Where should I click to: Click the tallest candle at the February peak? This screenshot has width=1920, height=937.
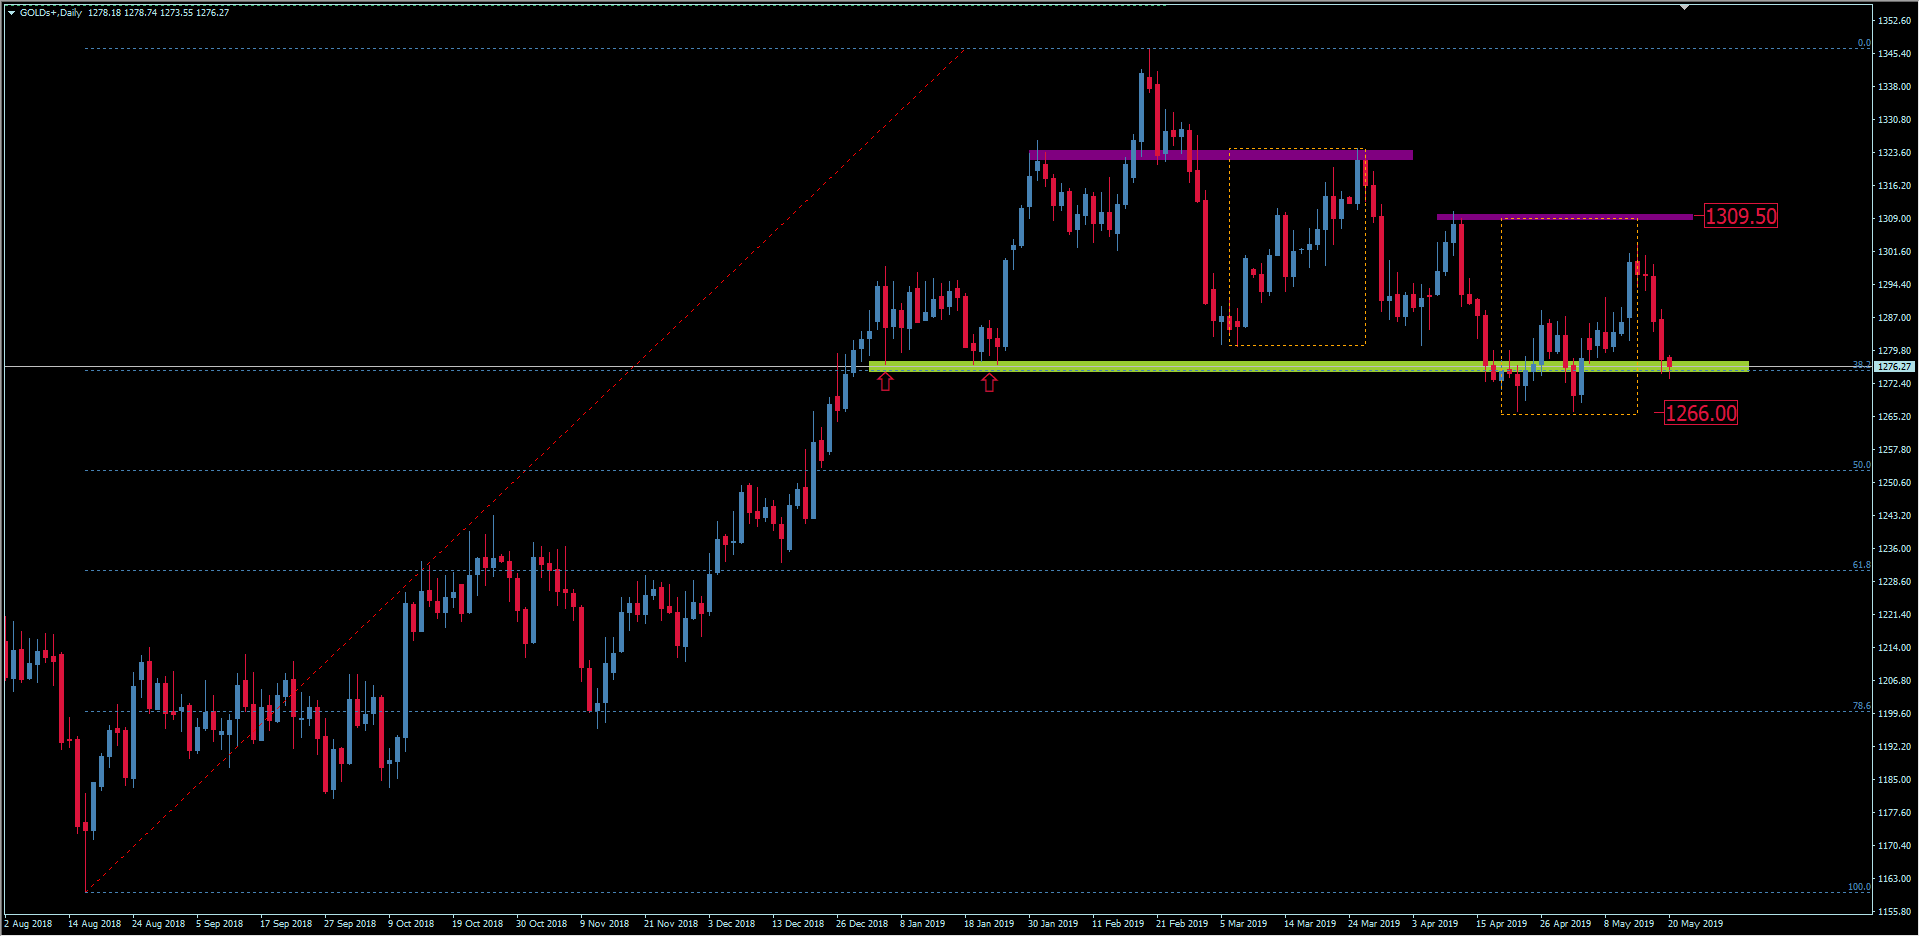click(x=1142, y=107)
